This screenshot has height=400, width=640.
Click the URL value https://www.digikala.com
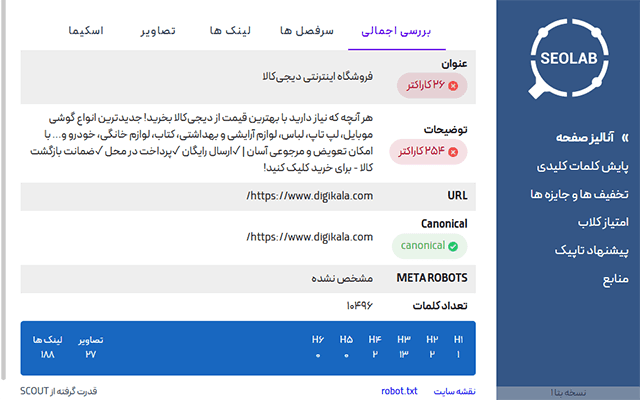tap(309, 196)
